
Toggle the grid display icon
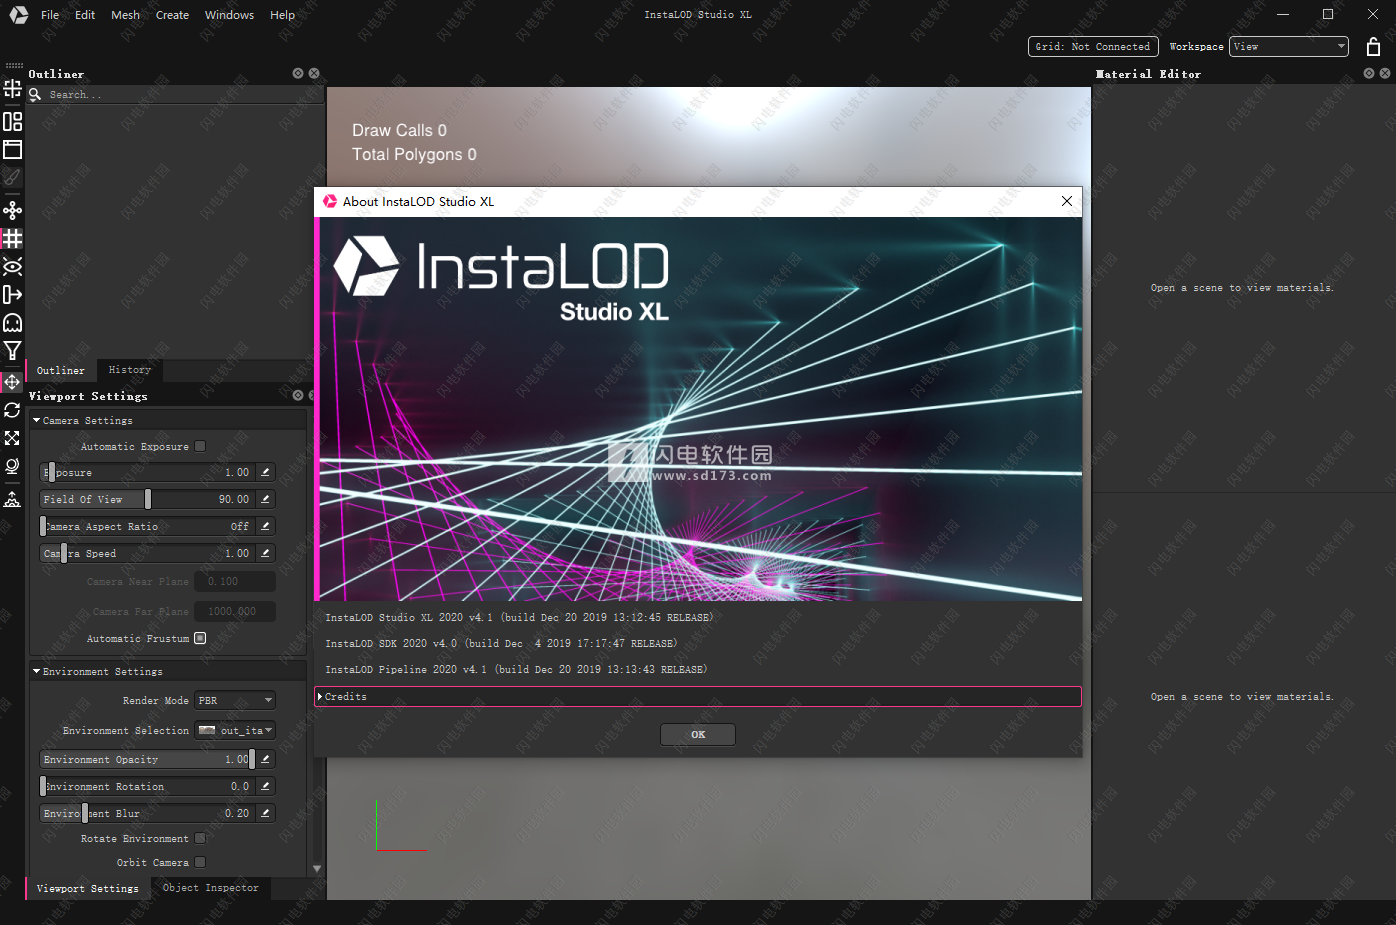point(12,238)
